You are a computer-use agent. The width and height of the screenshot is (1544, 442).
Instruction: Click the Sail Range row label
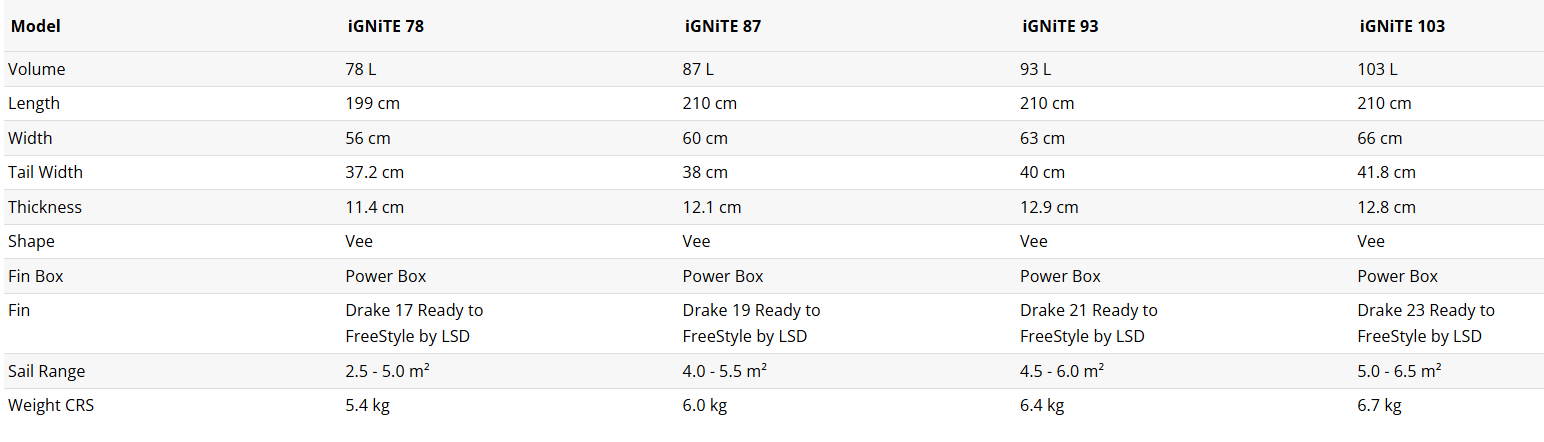click(47, 371)
